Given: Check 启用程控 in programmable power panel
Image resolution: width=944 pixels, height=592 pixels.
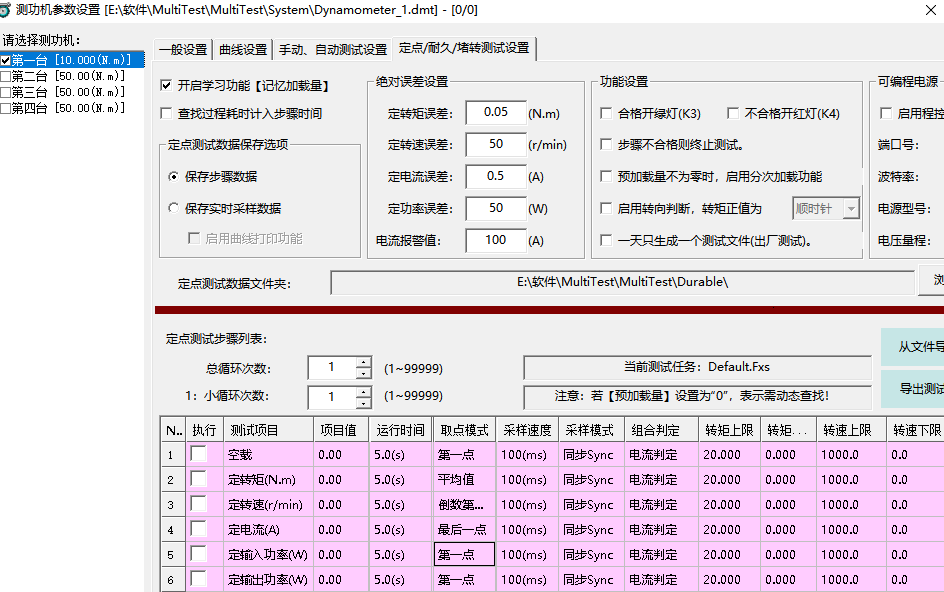Looking at the screenshot, I should (x=887, y=113).
